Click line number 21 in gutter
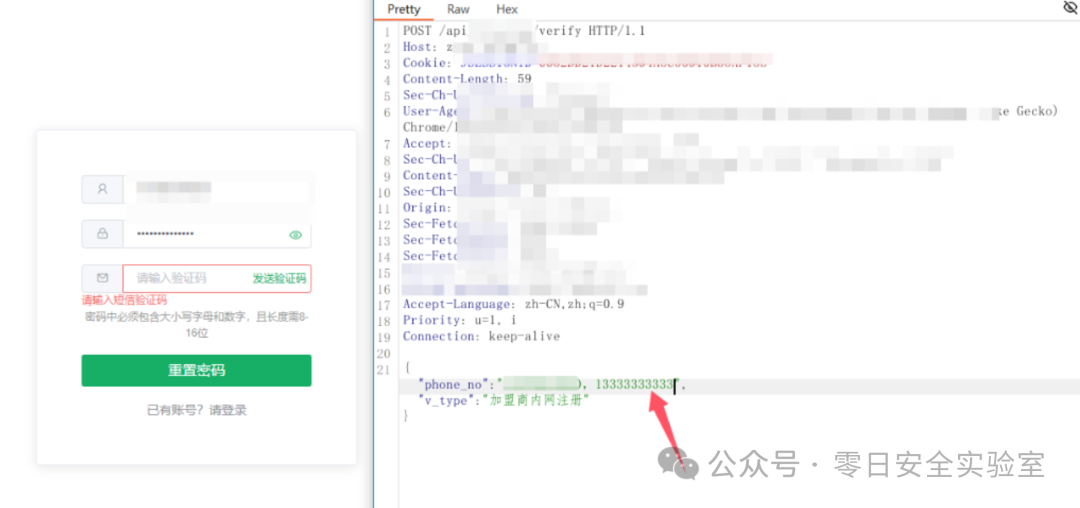 384,370
